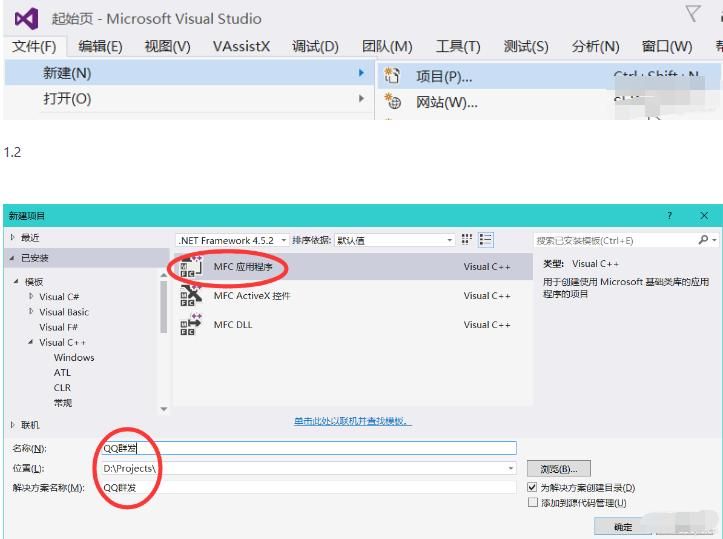Screen dimensions: 723x539
Task: Enable 添加到源代码管理 checkbox
Action: (x=533, y=502)
